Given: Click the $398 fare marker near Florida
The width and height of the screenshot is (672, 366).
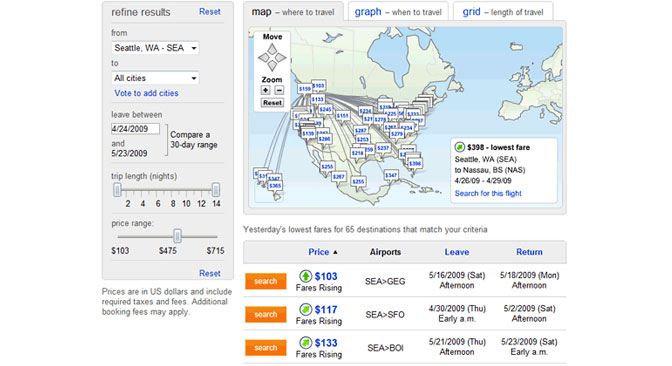Looking at the screenshot, I should [x=415, y=164].
